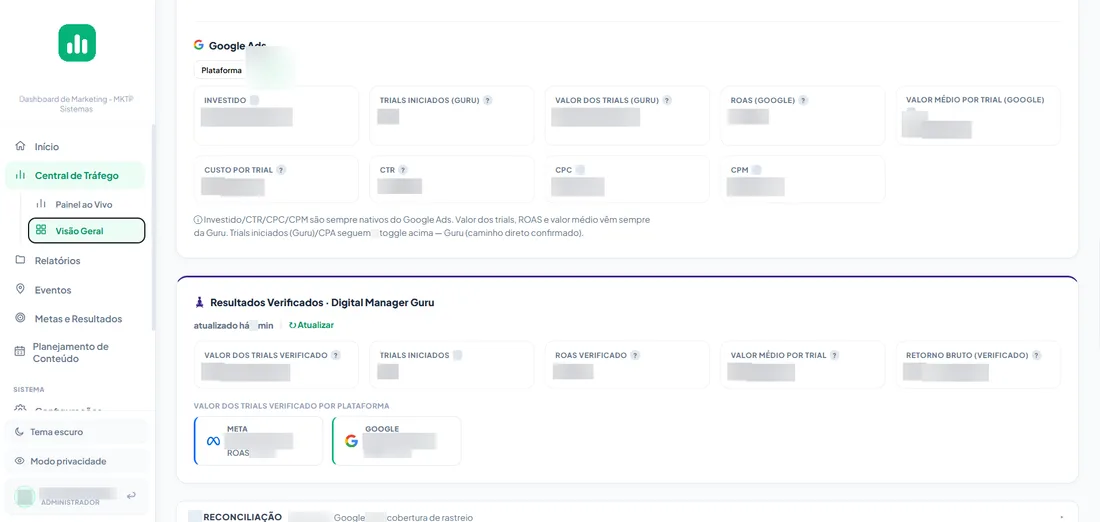
Task: Click the bar chart icon of Central de Tráfego
Action: click(x=20, y=175)
